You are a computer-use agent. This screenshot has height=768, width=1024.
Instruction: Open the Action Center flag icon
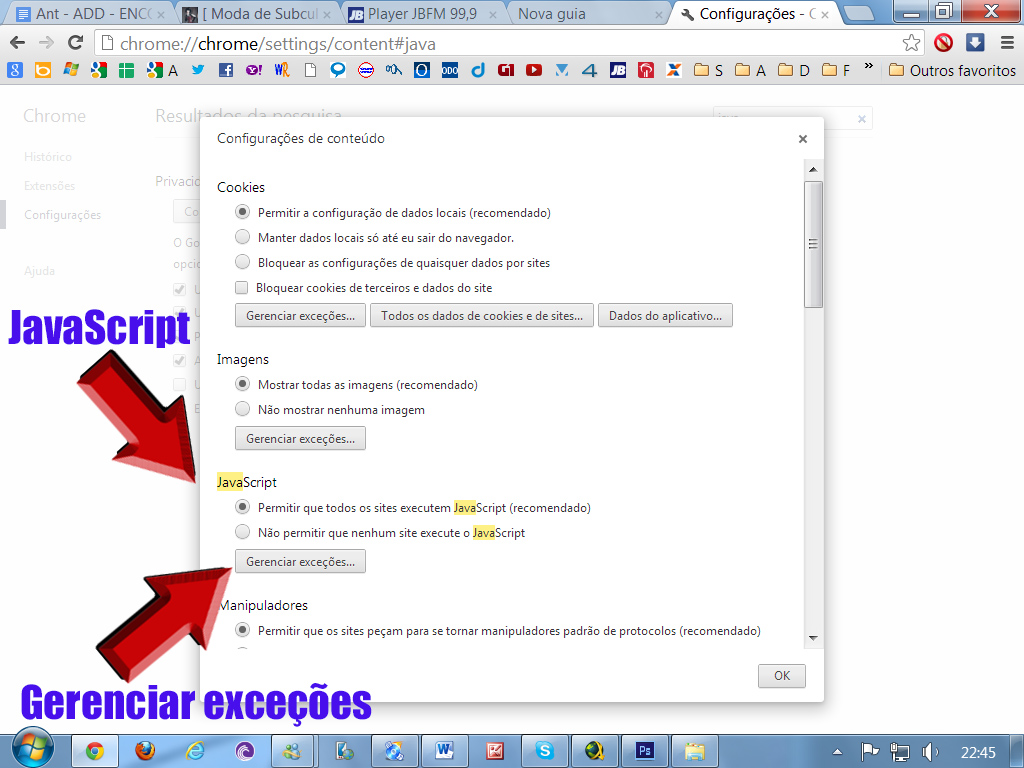[870, 752]
